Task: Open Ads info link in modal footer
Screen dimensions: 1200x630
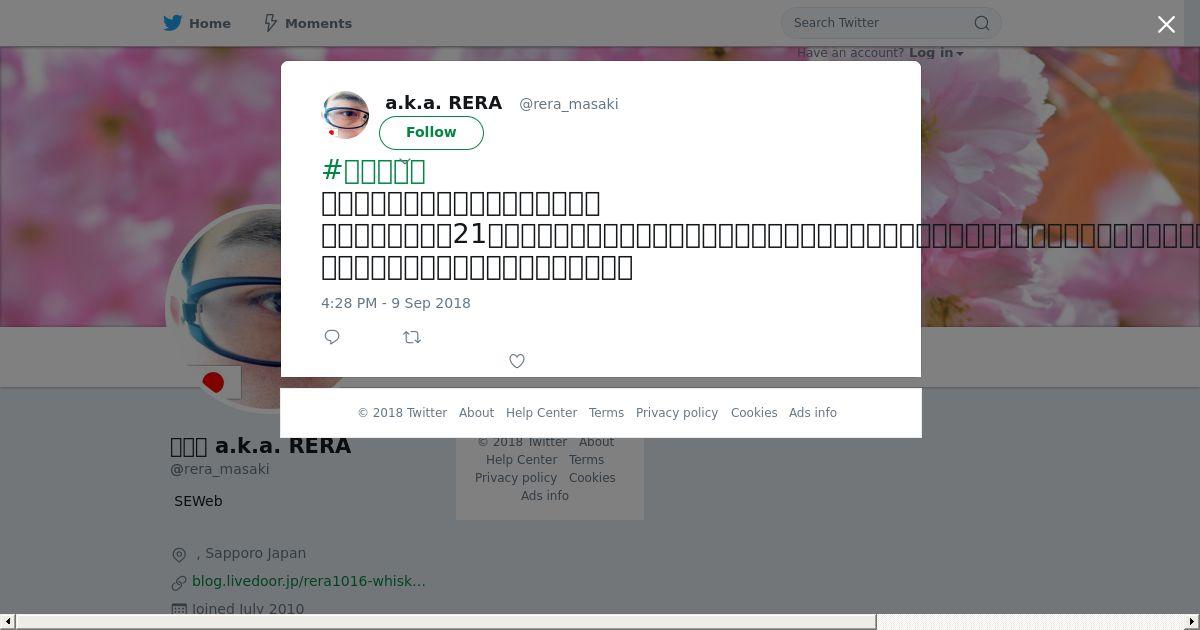Action: click(x=813, y=413)
